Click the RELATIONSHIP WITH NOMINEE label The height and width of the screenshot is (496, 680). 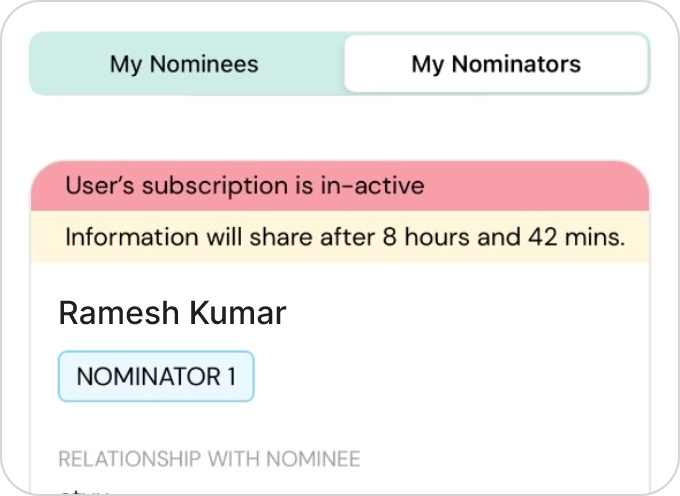pos(209,459)
